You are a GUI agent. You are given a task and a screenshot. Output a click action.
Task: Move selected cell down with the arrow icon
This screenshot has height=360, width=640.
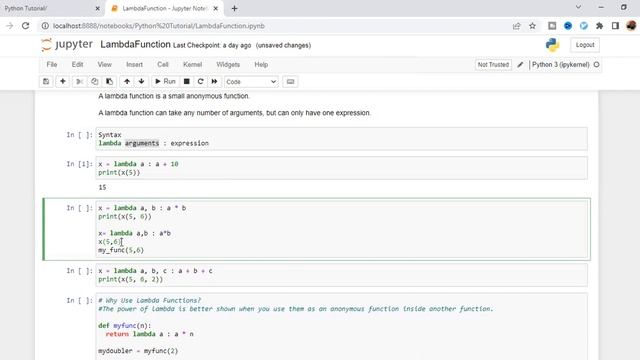142,82
